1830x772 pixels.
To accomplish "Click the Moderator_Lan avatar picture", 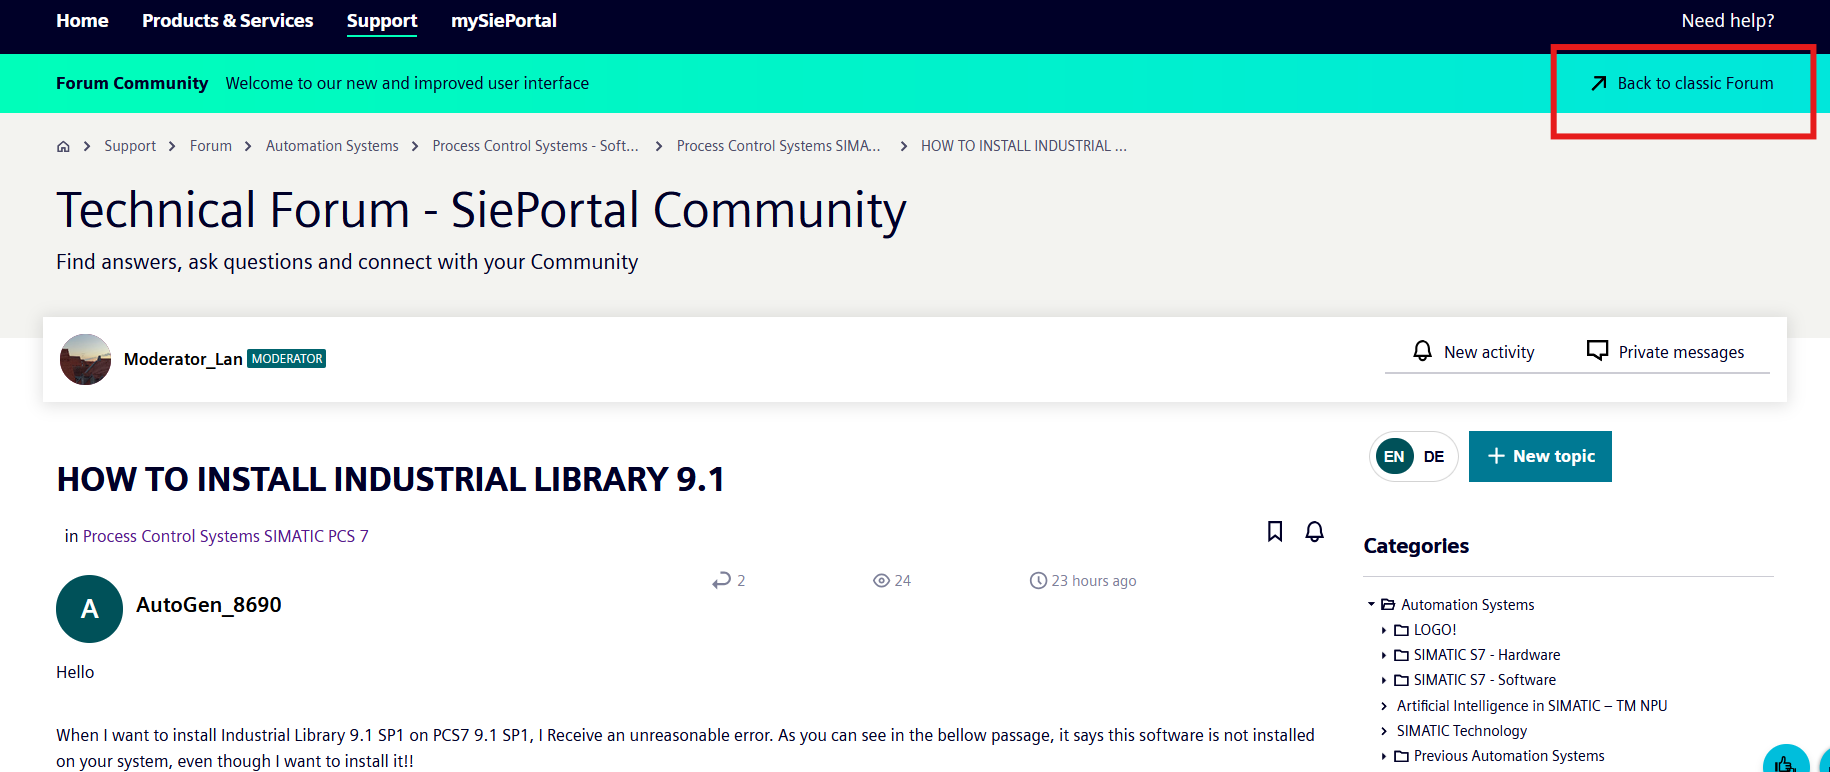I will [x=85, y=359].
